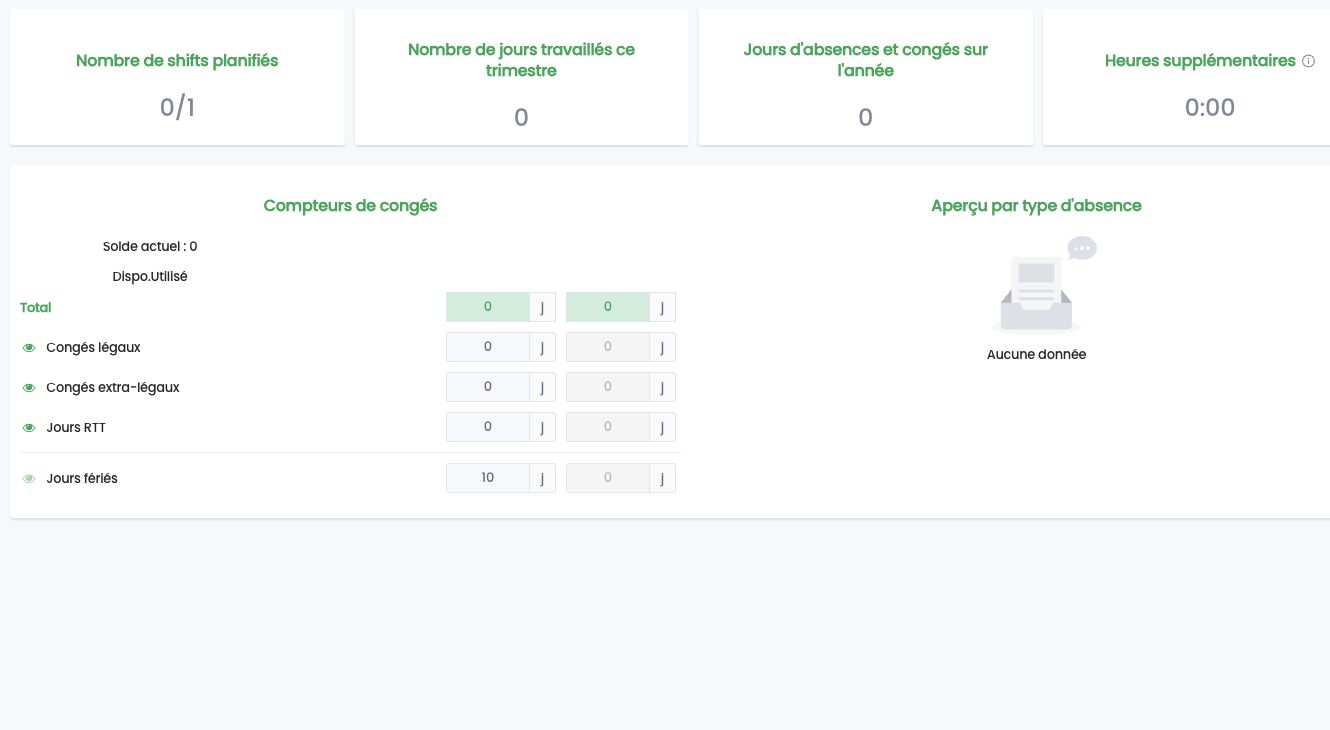Click the Total used days green field

608,307
